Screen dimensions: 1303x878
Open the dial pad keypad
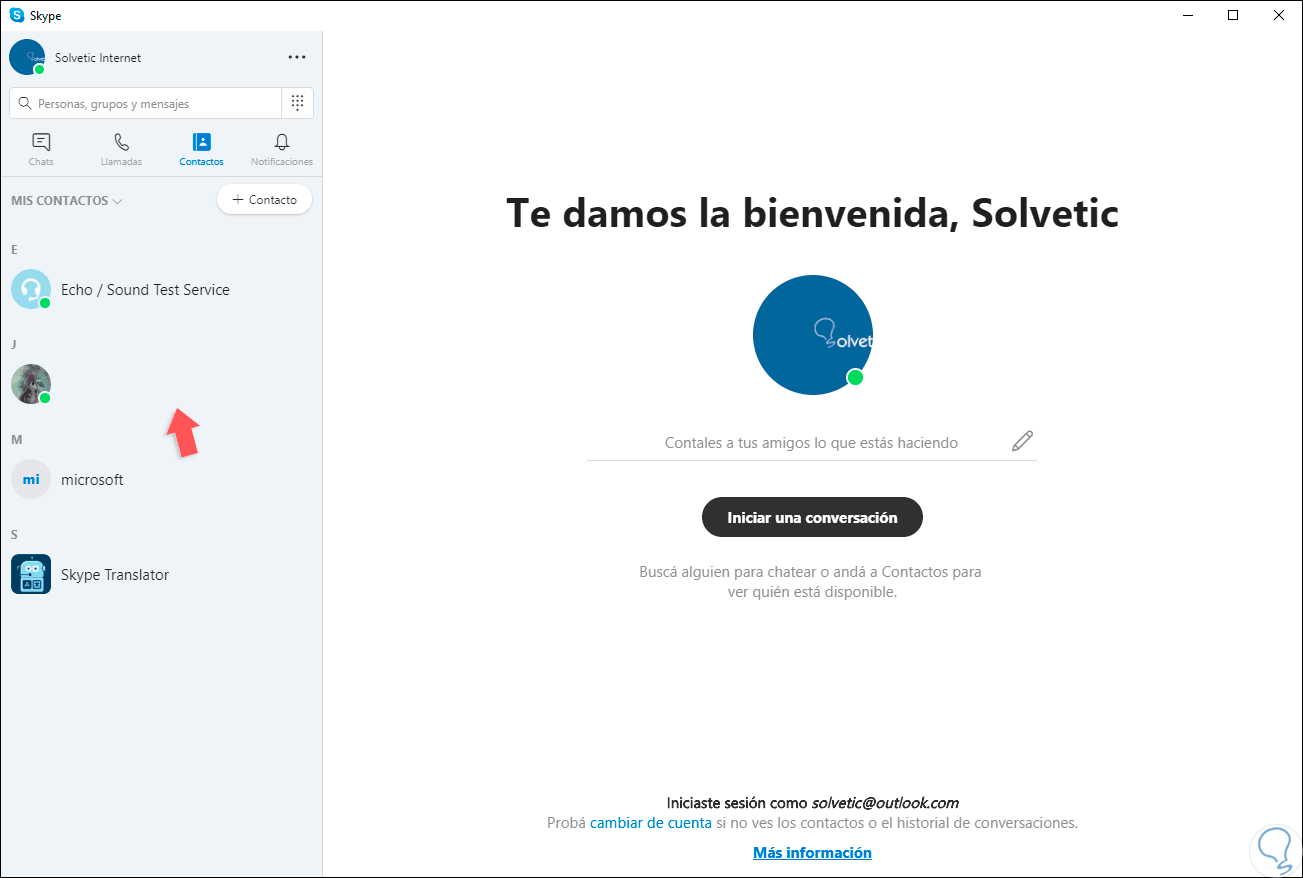[297, 103]
